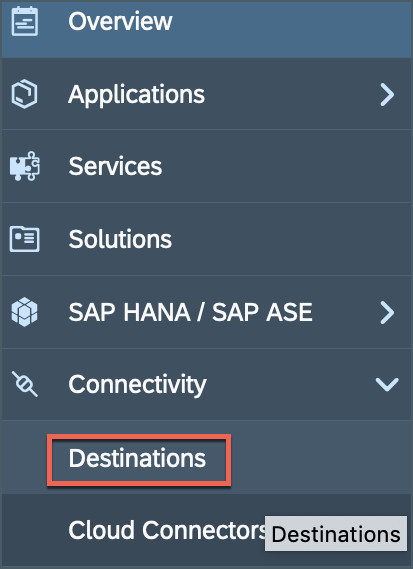Screen dimensions: 413x569
Task: Open the Cloud Connectors sub-item
Action: [167, 530]
